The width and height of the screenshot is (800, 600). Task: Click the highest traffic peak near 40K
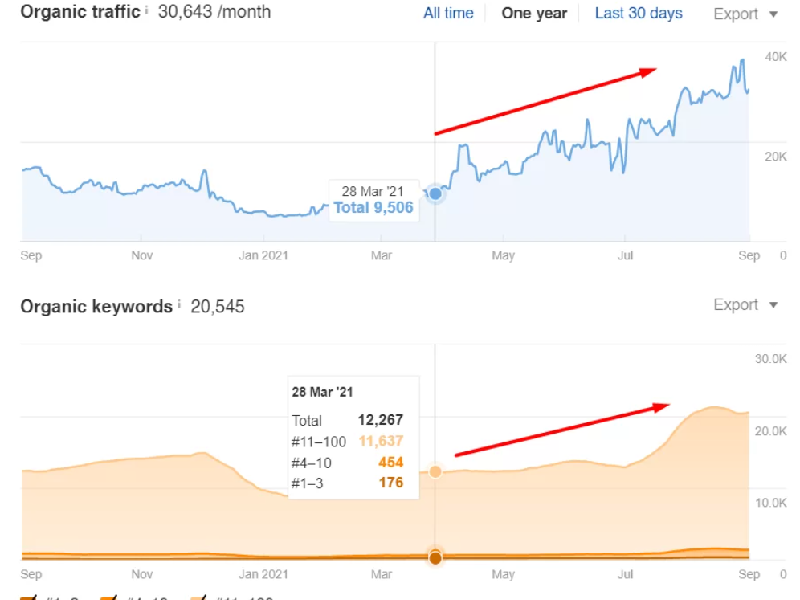pyautogui.click(x=741, y=61)
